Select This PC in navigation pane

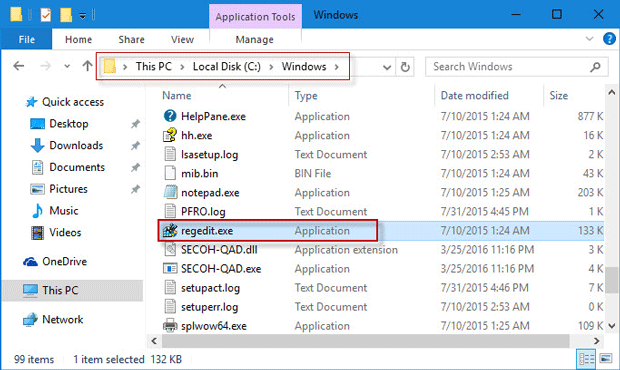click(51, 291)
